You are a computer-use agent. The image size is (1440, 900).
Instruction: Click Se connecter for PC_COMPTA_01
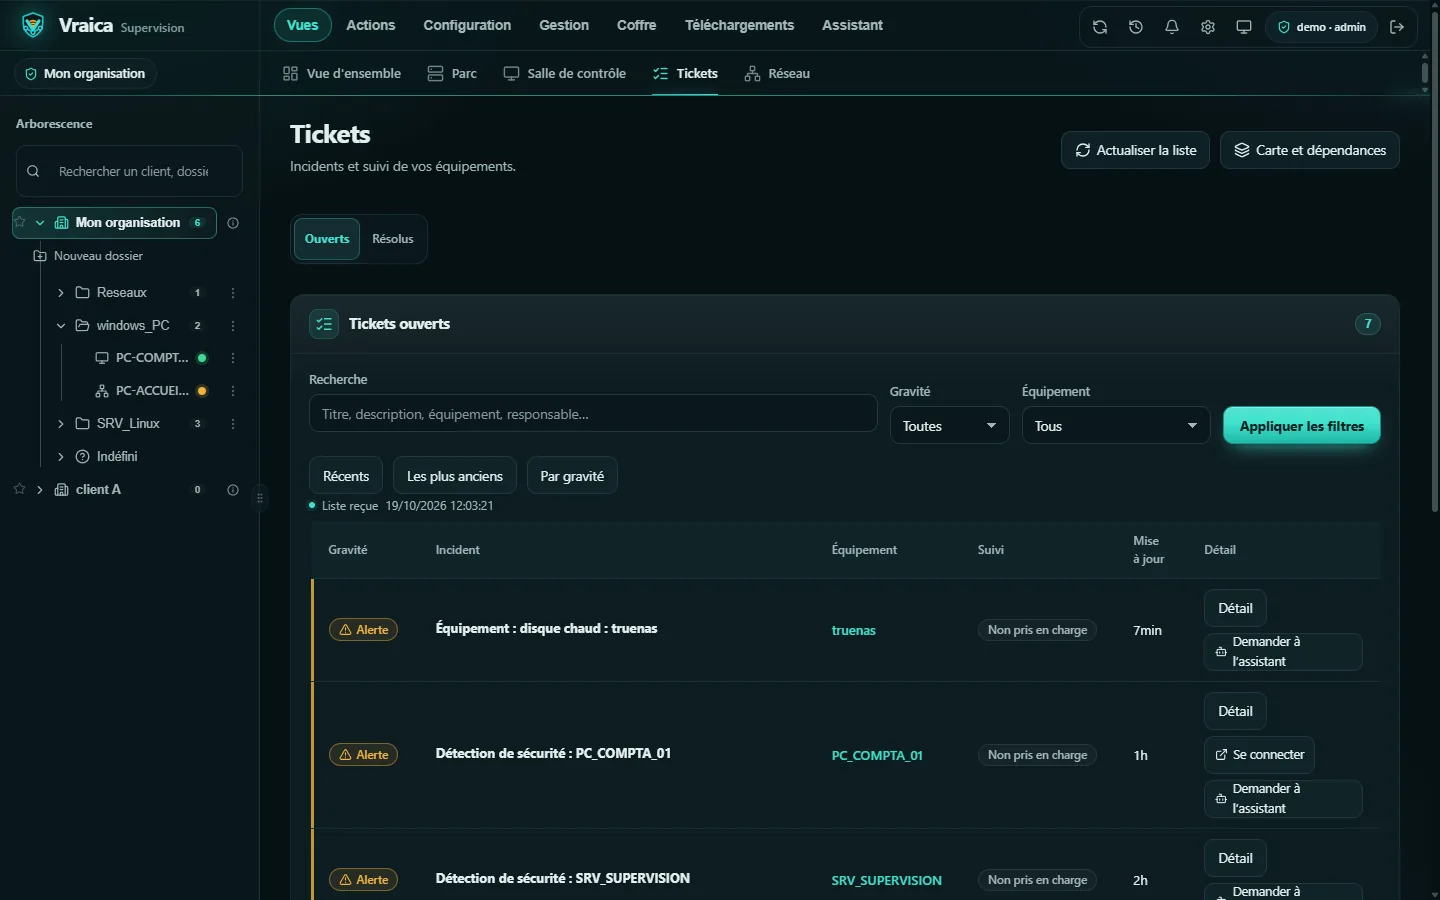[1259, 755]
